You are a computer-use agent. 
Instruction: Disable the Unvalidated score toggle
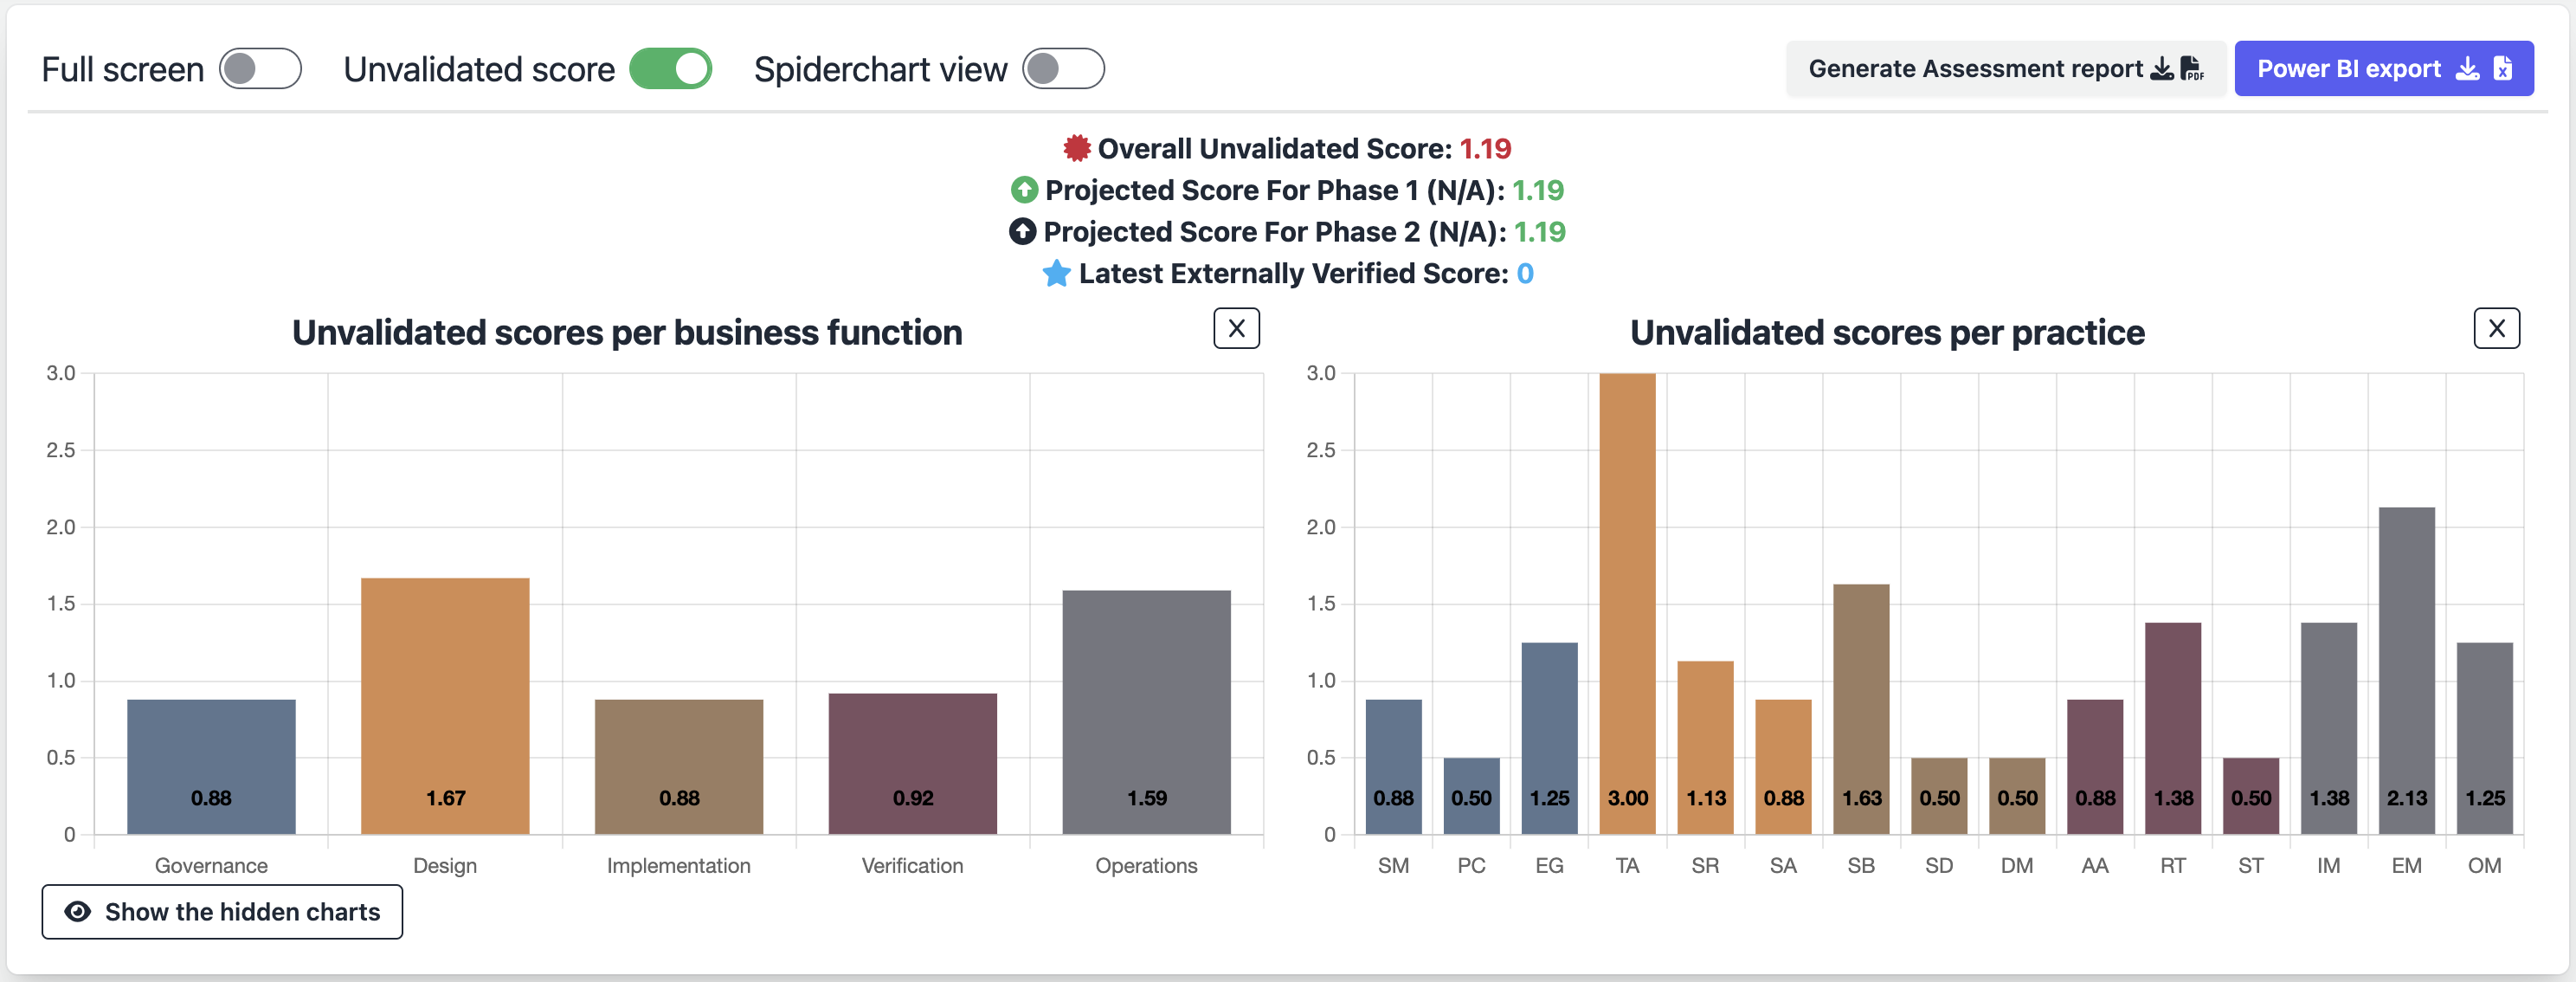coord(670,69)
